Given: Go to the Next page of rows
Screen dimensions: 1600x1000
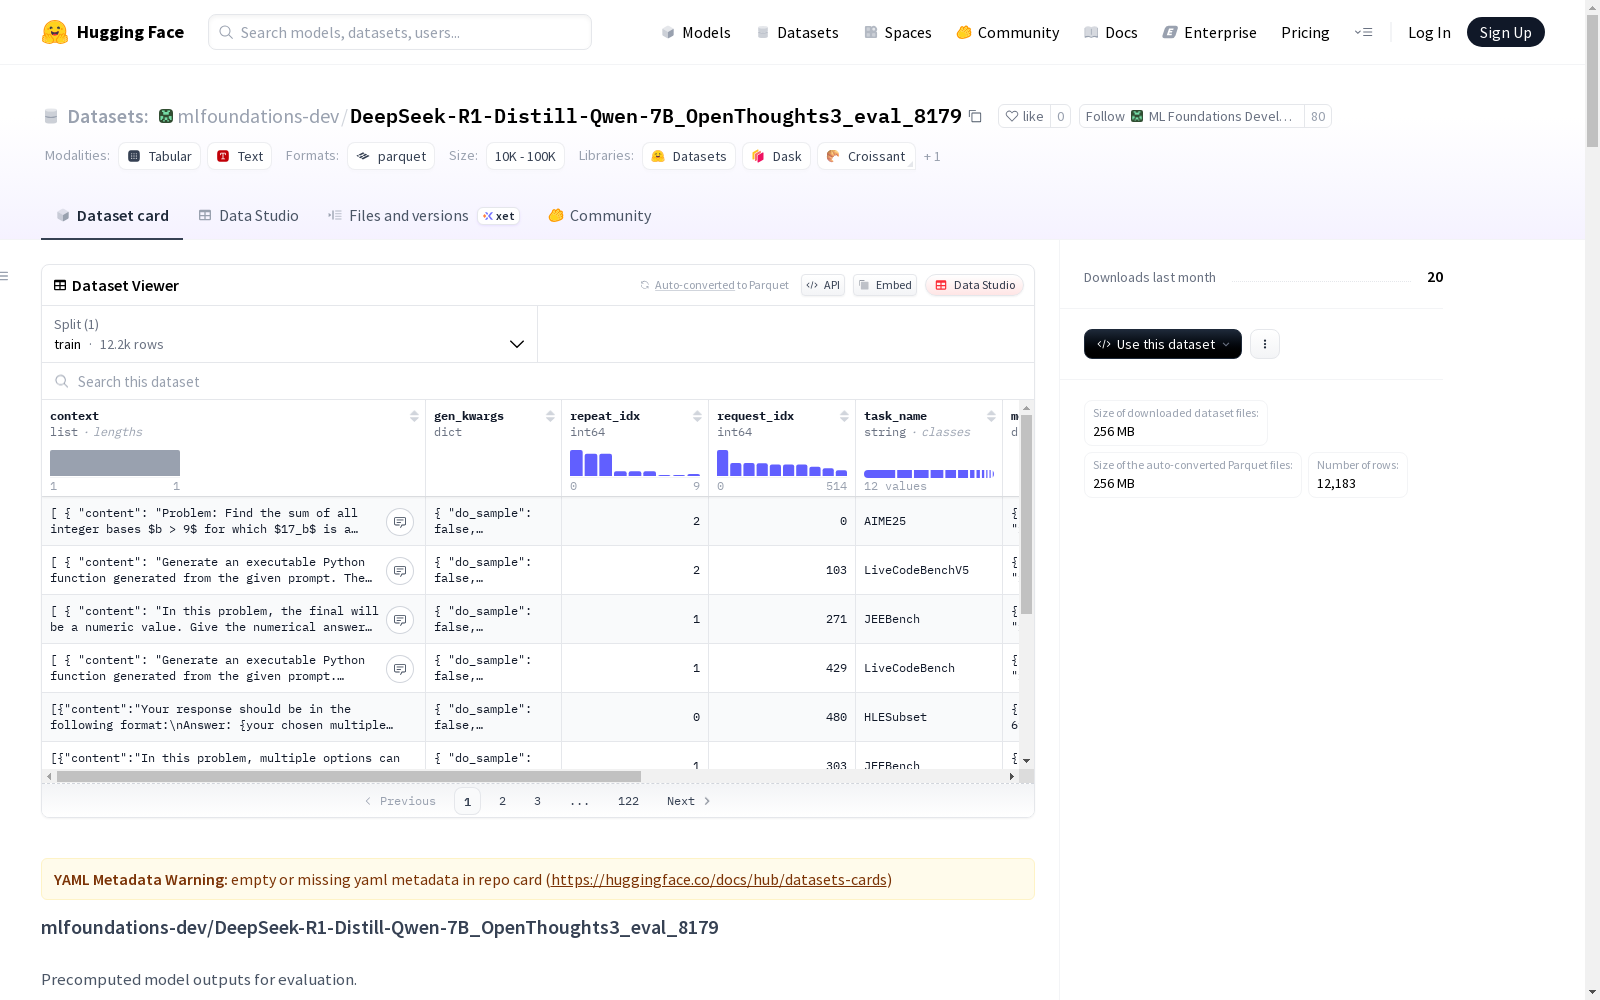Looking at the screenshot, I should [x=689, y=801].
